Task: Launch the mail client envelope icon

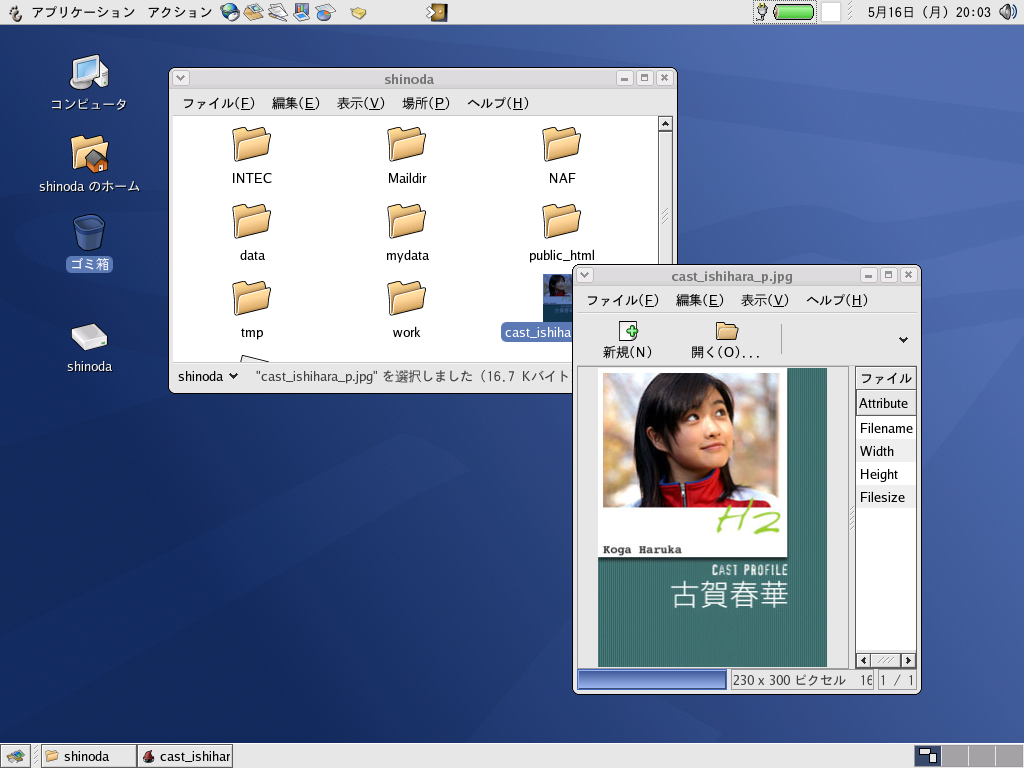Action: tap(253, 12)
